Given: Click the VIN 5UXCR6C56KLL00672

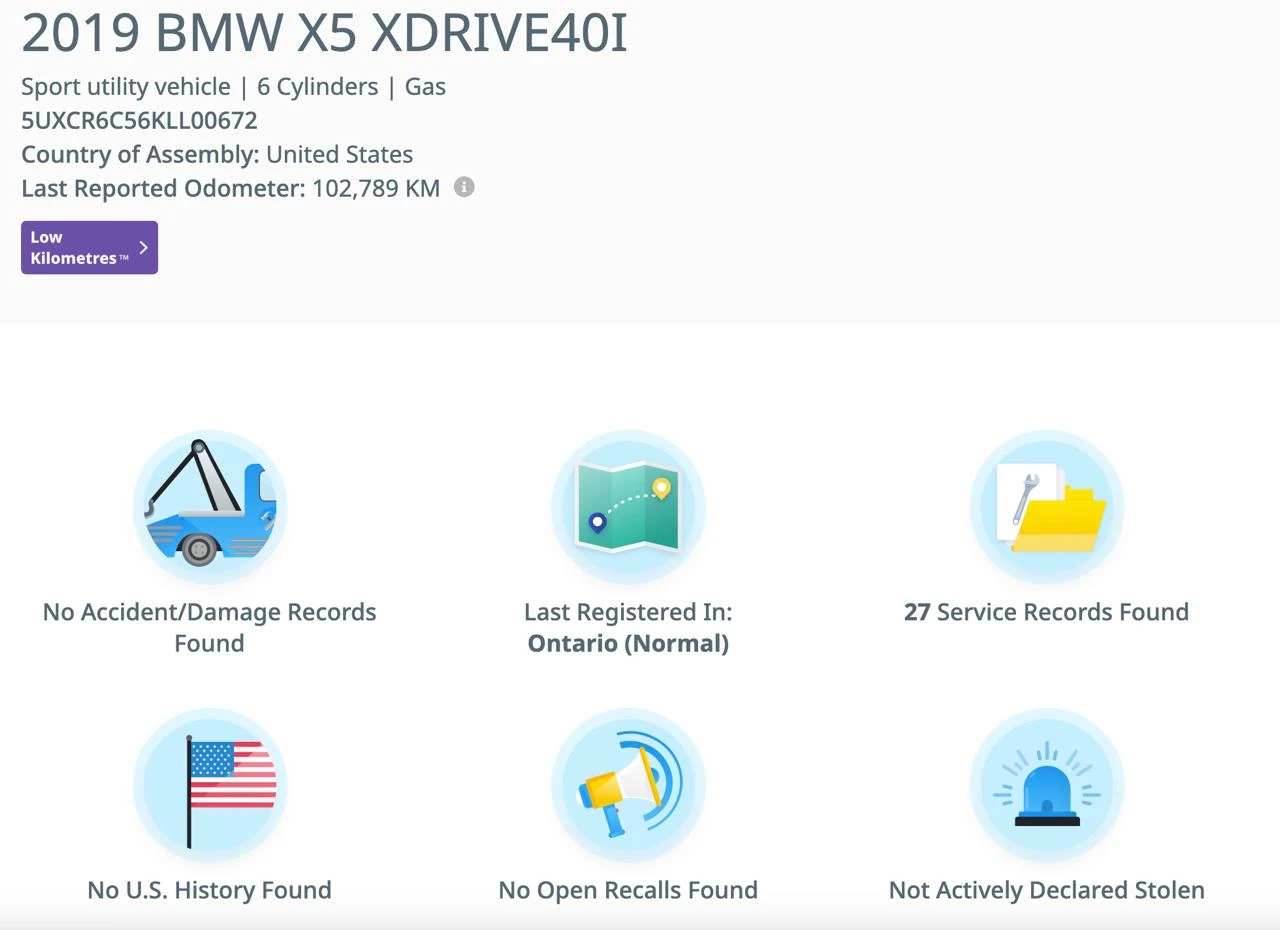Looking at the screenshot, I should click(139, 120).
